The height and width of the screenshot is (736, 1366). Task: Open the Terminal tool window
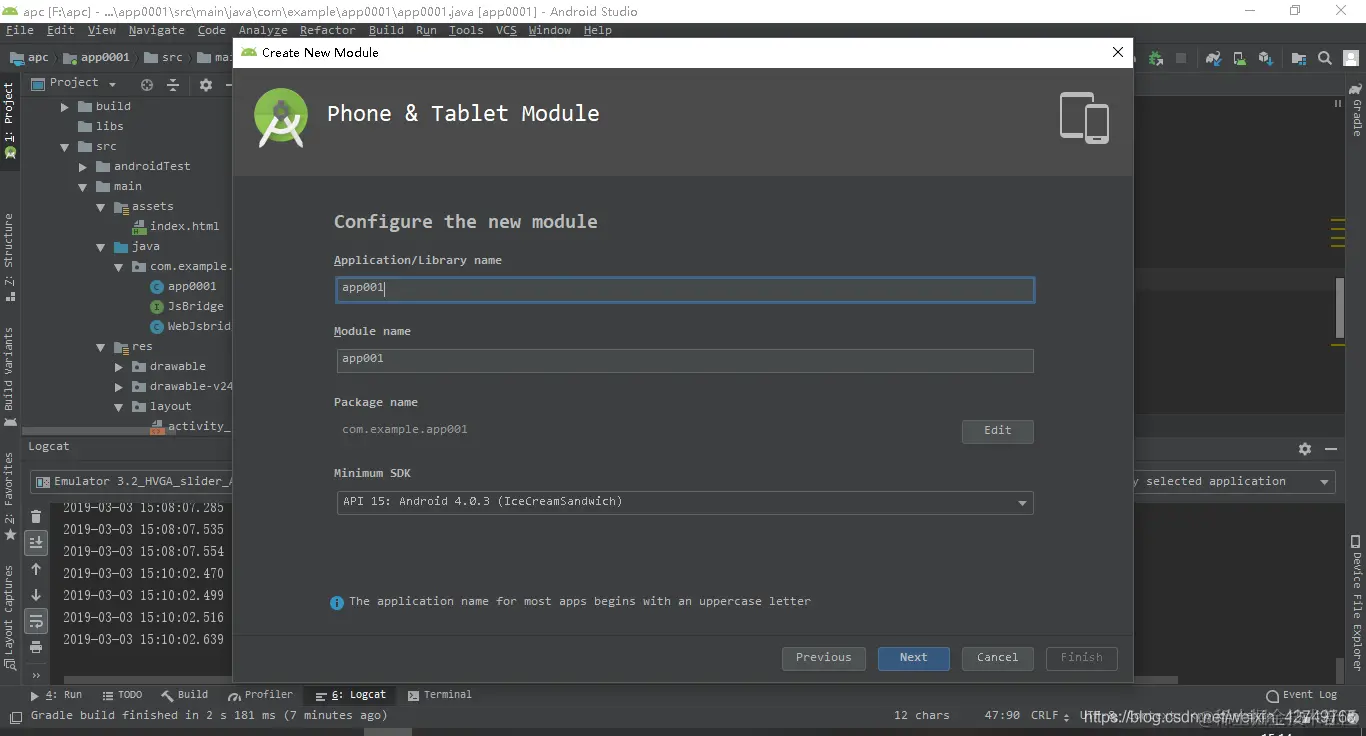[438, 695]
